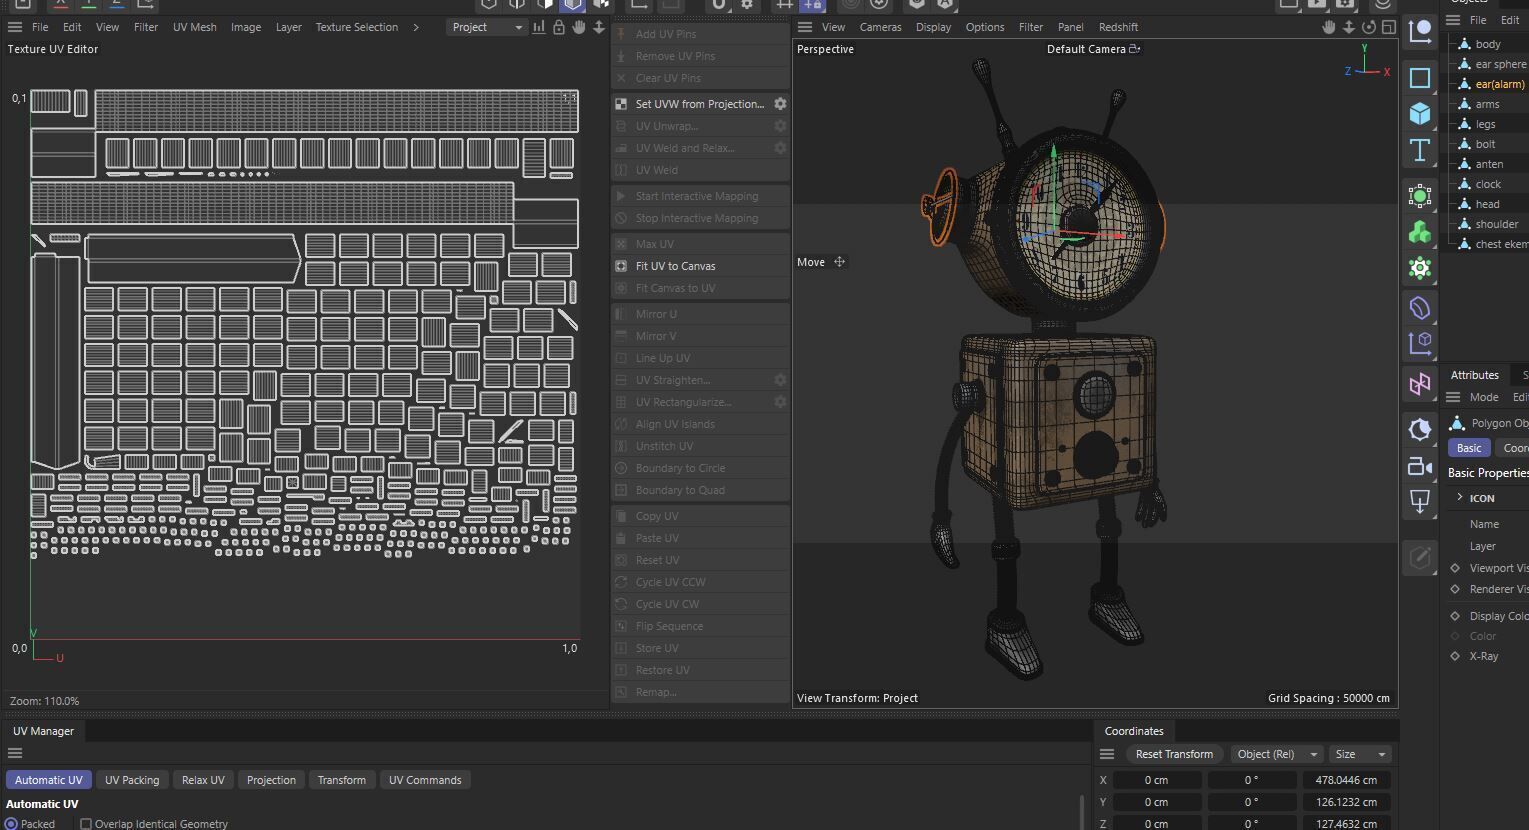Viewport: 1529px width, 830px height.
Task: Click the Reset Transform button
Action: click(1174, 754)
